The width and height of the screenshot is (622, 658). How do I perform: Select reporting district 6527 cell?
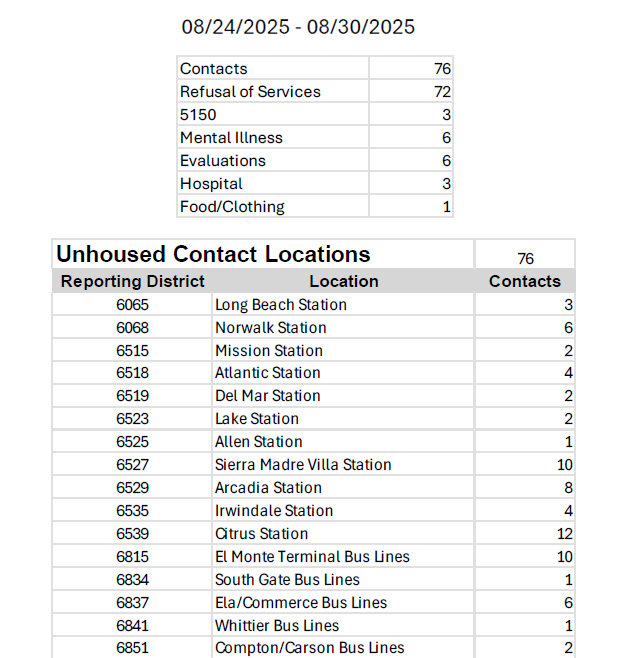coord(133,465)
